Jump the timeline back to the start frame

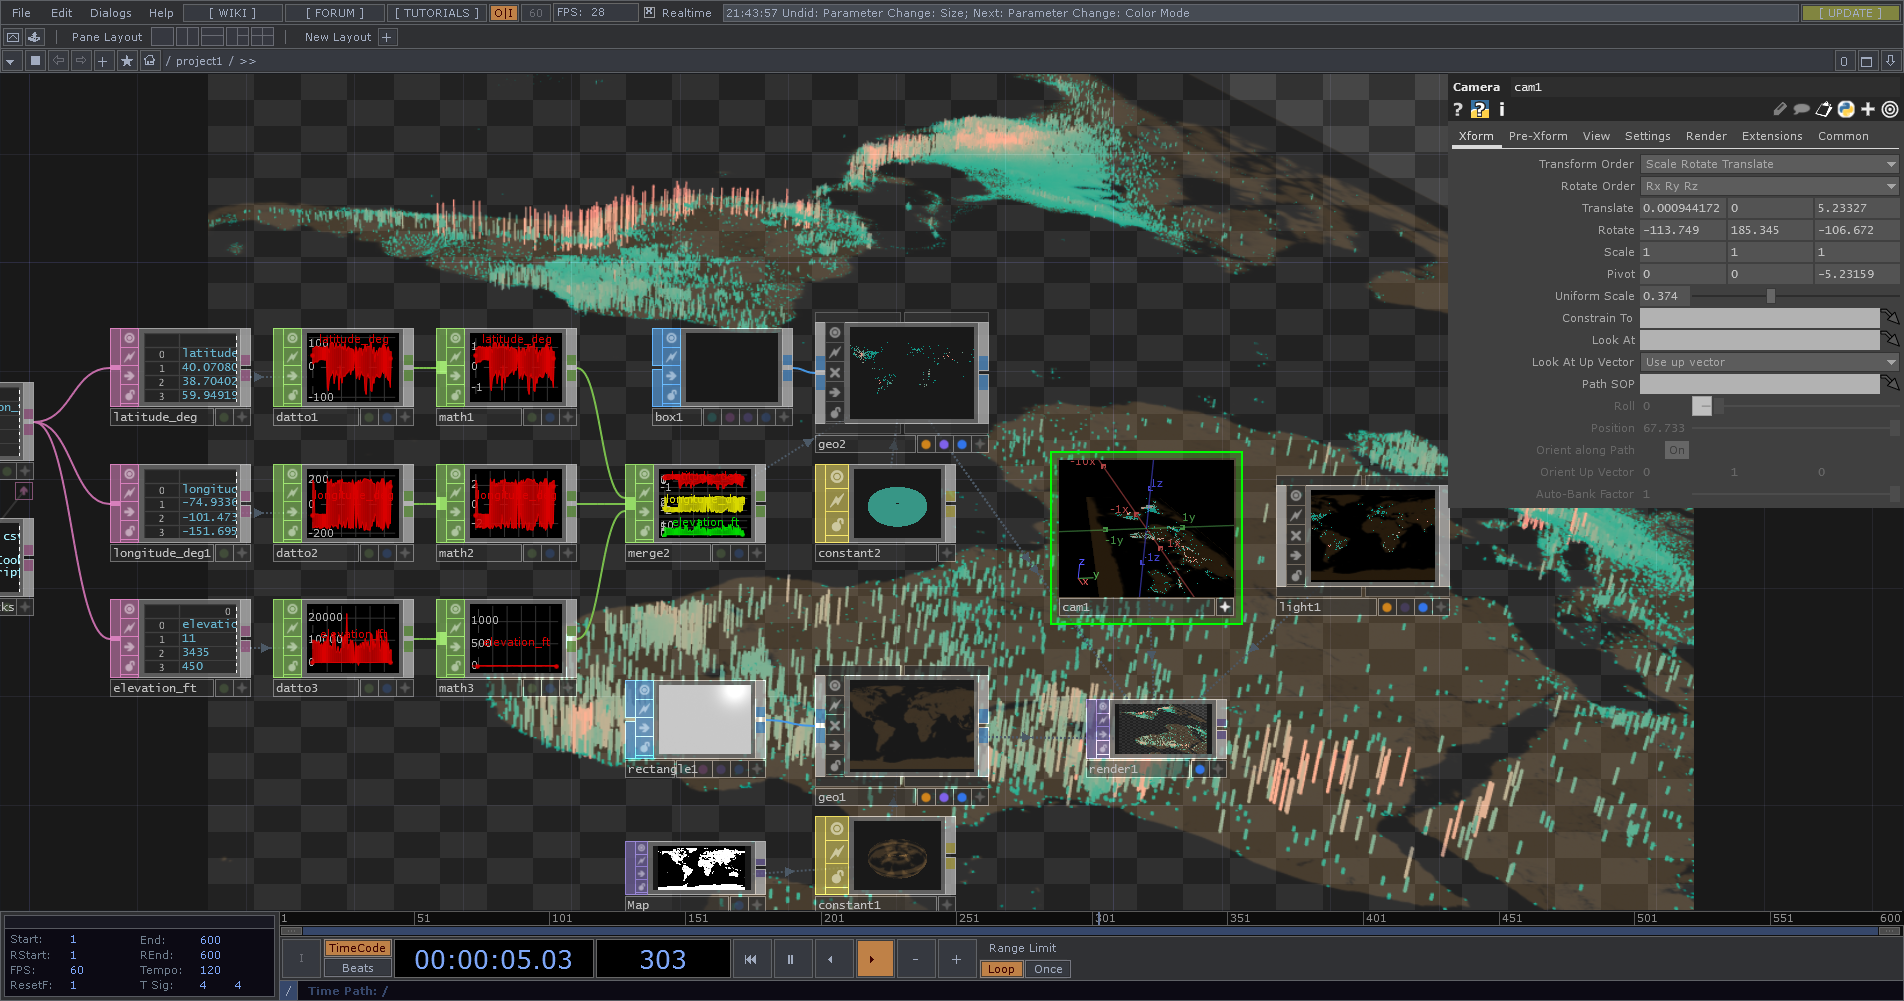[750, 959]
